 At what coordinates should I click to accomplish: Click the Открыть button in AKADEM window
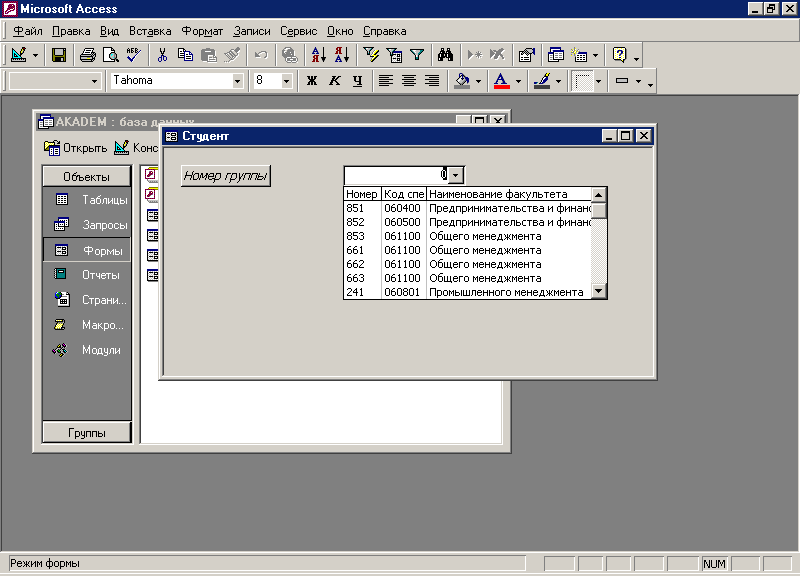click(76, 148)
